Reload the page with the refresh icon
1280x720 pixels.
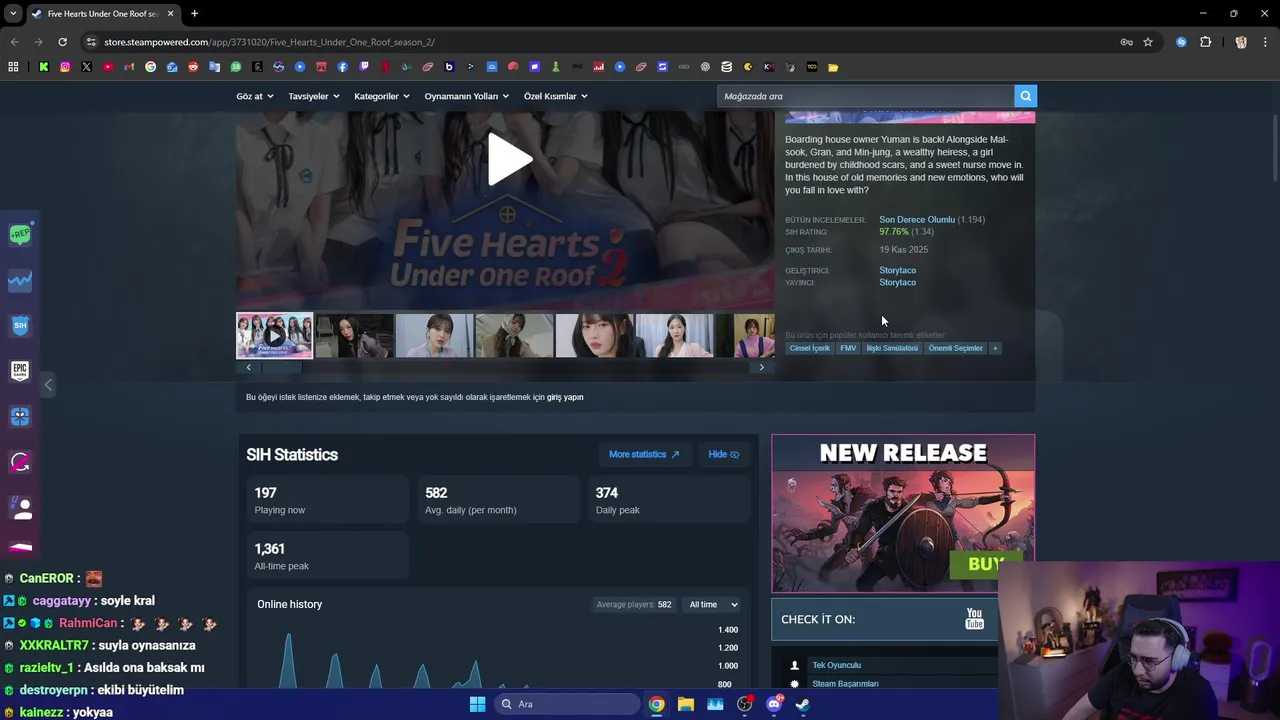point(62,42)
